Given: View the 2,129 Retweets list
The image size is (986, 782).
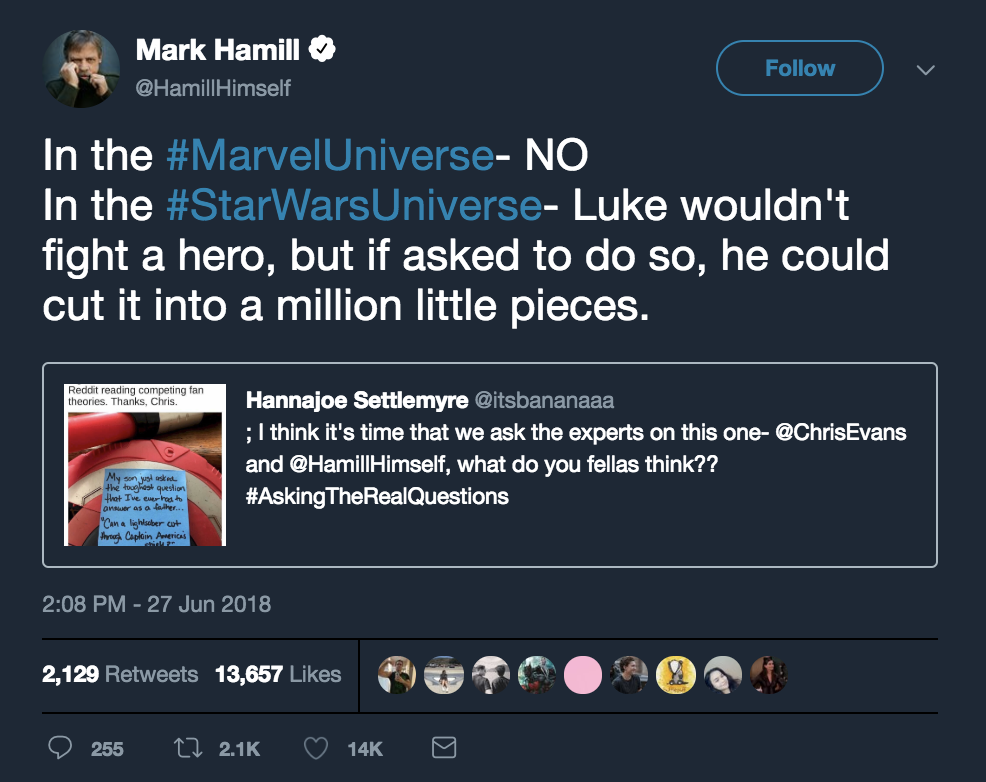Looking at the screenshot, I should click(120, 674).
